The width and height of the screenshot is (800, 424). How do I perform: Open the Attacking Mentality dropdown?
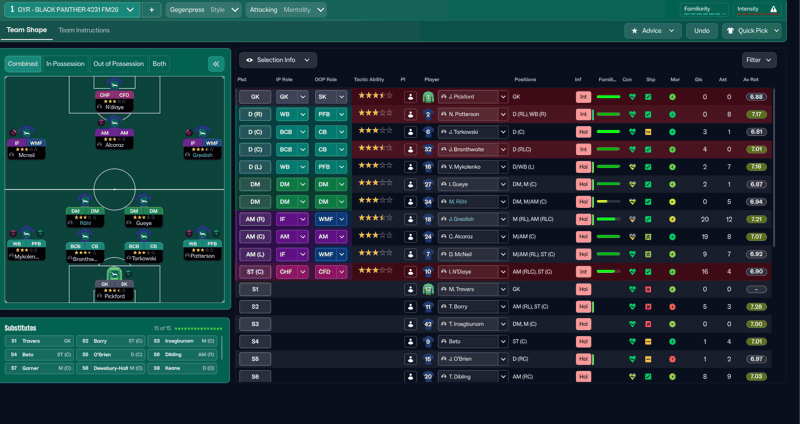[286, 10]
